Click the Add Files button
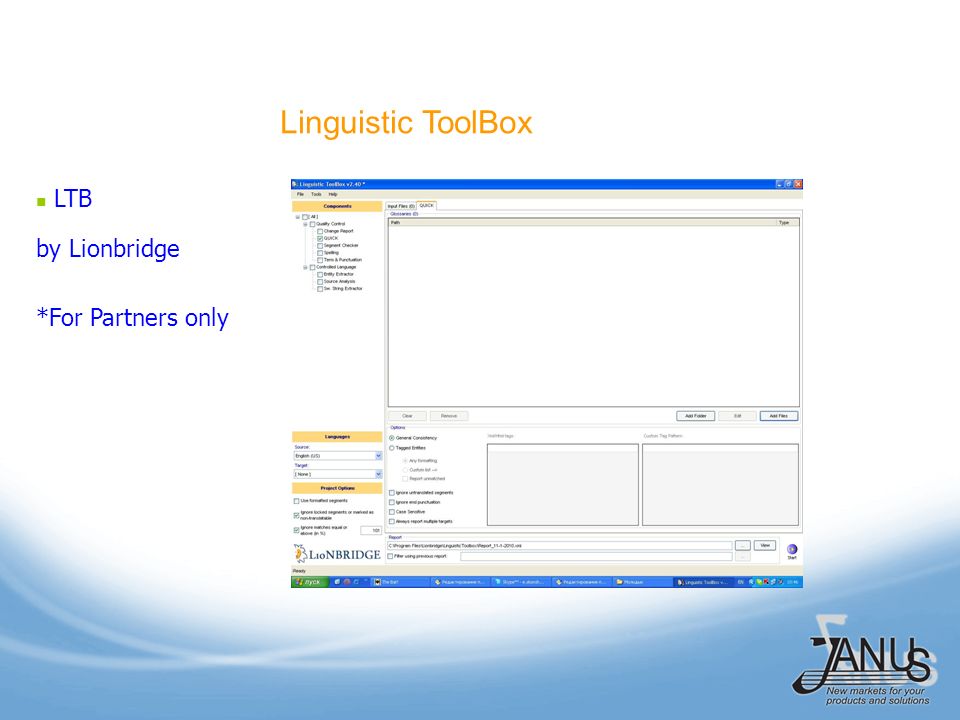The height and width of the screenshot is (720, 960). pos(779,416)
